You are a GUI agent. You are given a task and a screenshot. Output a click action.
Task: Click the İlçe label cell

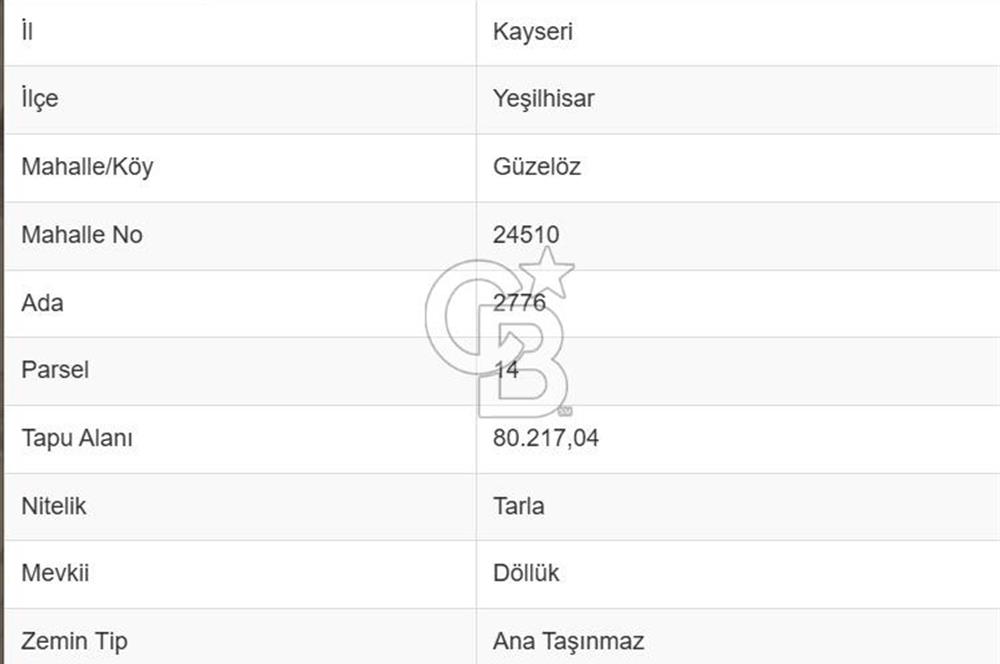pyautogui.click(x=39, y=99)
